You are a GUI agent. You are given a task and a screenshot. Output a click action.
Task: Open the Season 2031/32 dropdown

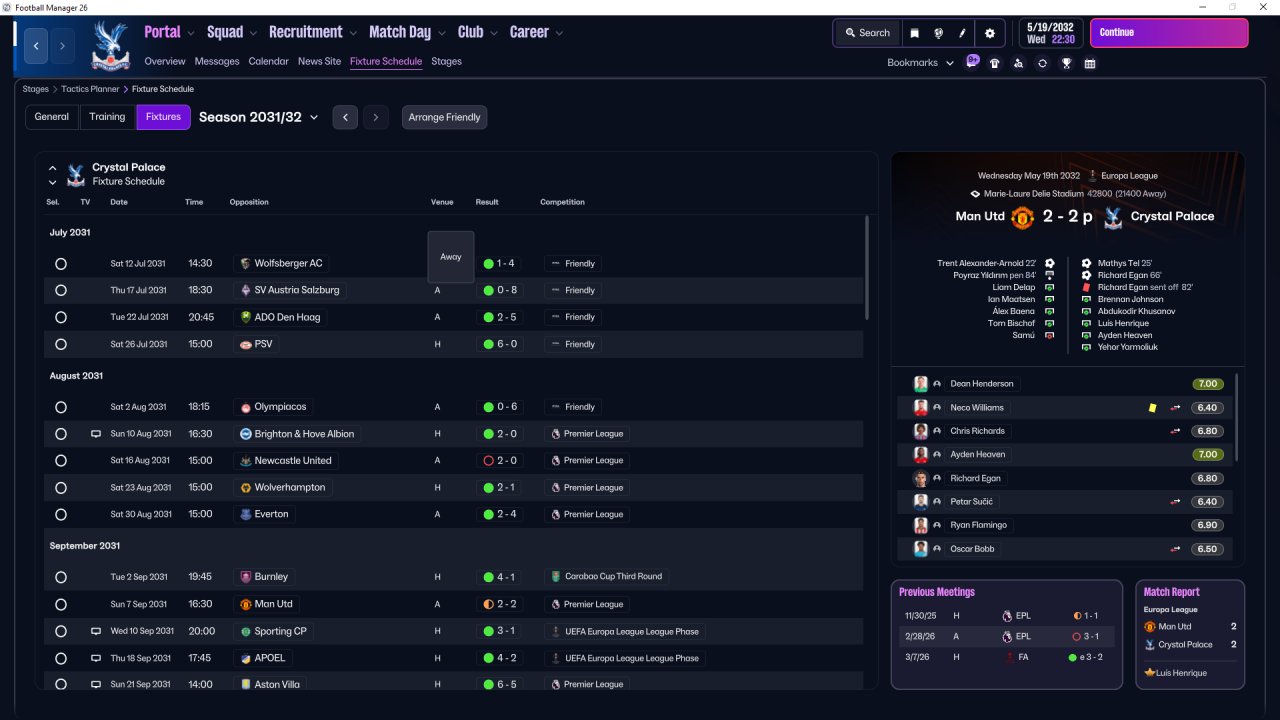(258, 117)
